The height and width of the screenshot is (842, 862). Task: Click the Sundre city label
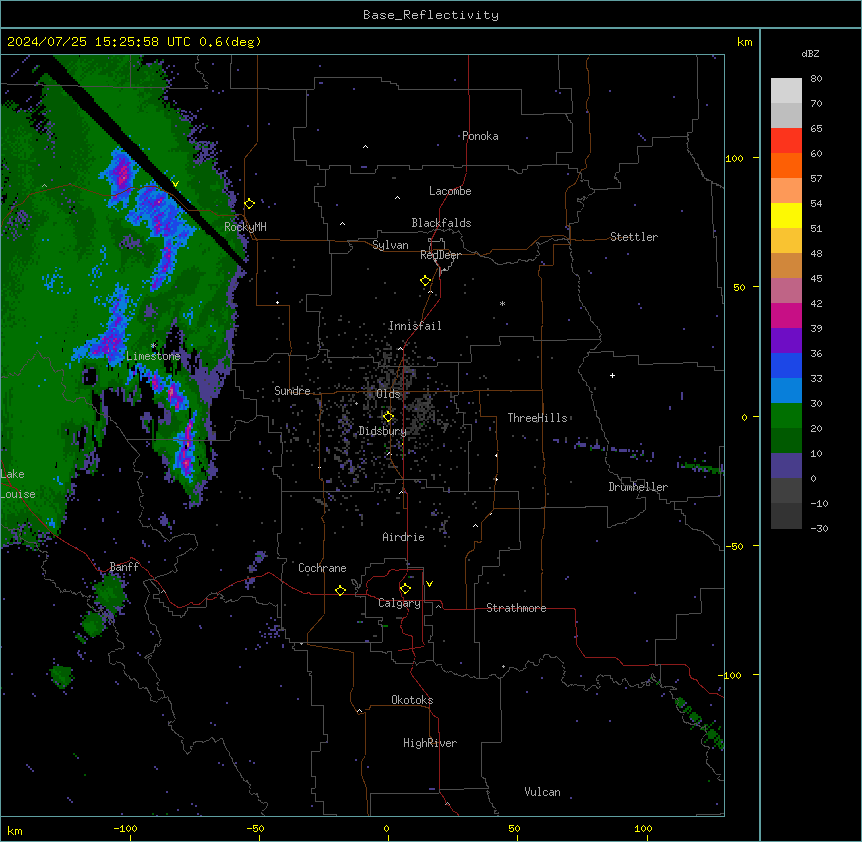pyautogui.click(x=292, y=391)
